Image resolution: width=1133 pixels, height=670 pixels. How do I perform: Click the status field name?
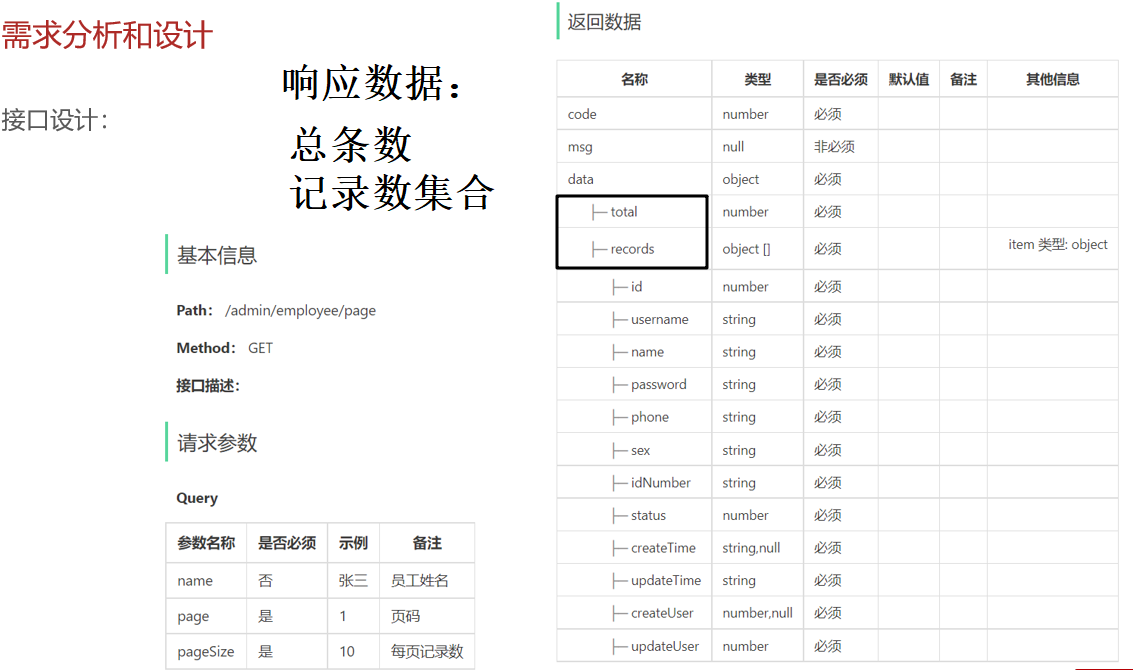(648, 515)
